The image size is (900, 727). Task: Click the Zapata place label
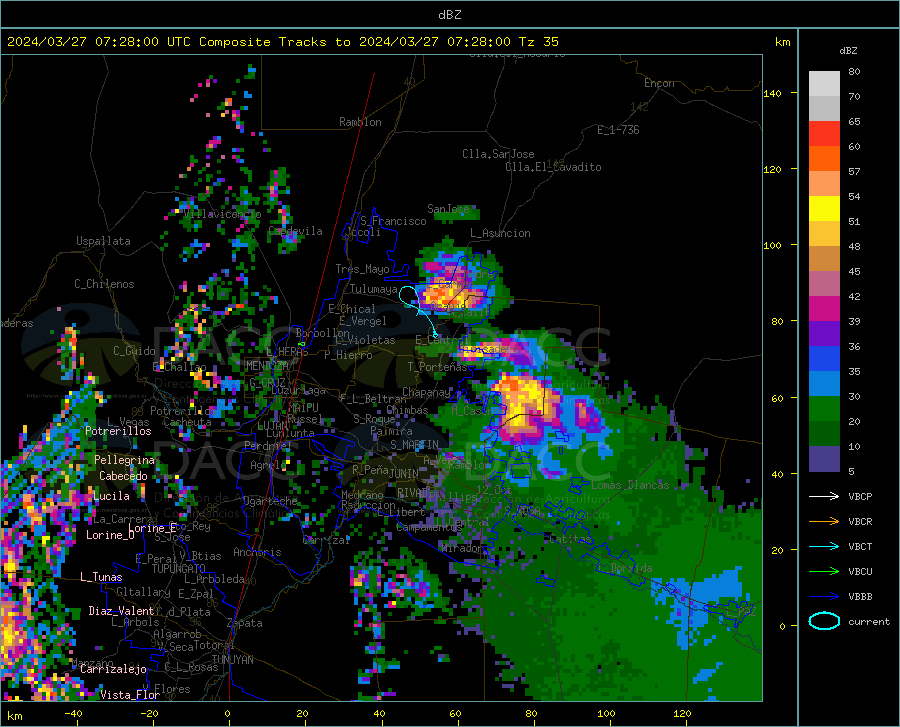click(245, 623)
